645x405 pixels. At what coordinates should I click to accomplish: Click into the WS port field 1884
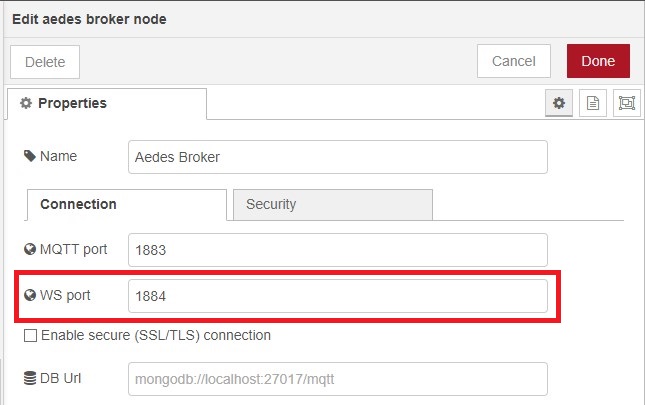tap(338, 296)
